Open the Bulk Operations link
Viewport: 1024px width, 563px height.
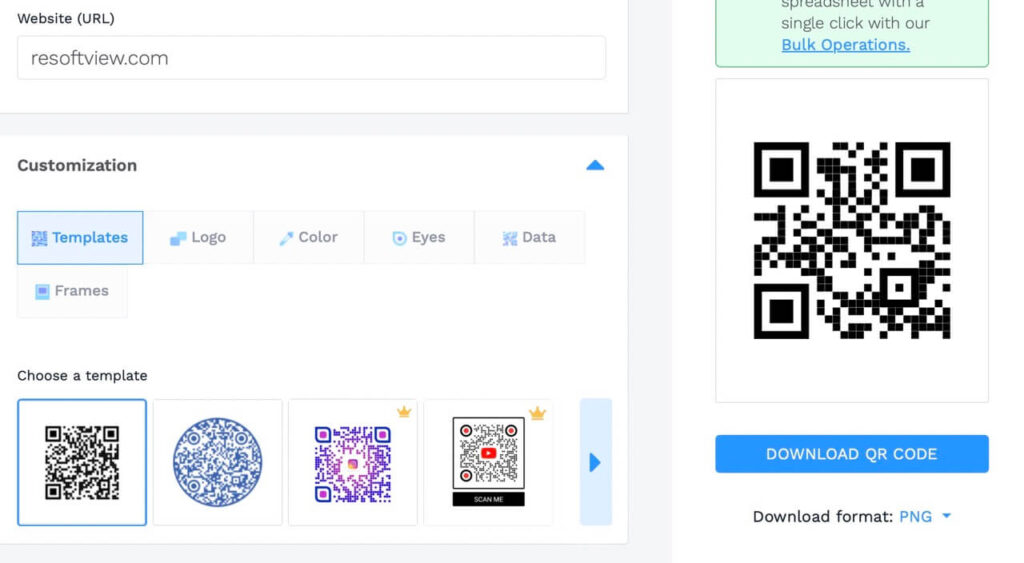click(x=845, y=45)
